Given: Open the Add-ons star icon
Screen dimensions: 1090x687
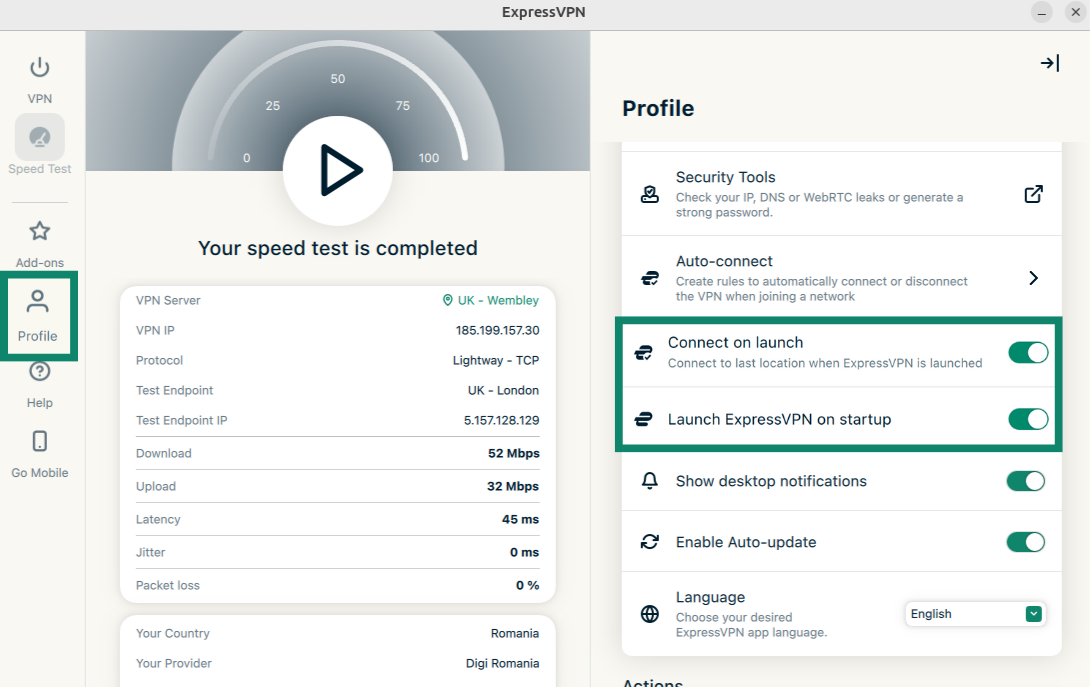Looking at the screenshot, I should pyautogui.click(x=39, y=232).
